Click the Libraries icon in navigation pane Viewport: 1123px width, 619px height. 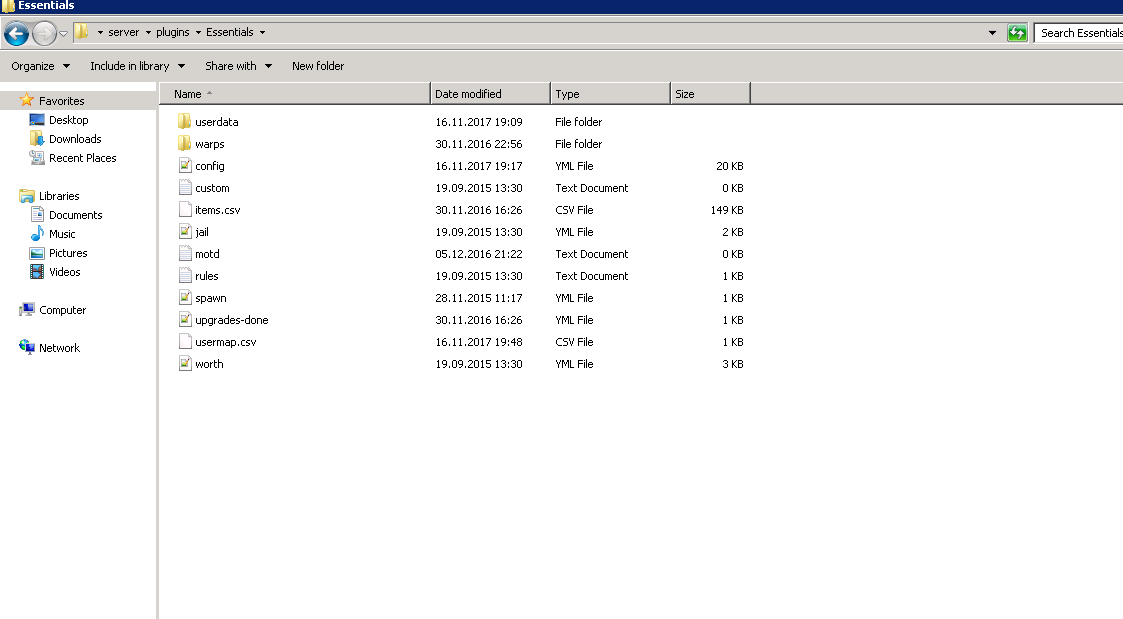[x=26, y=196]
